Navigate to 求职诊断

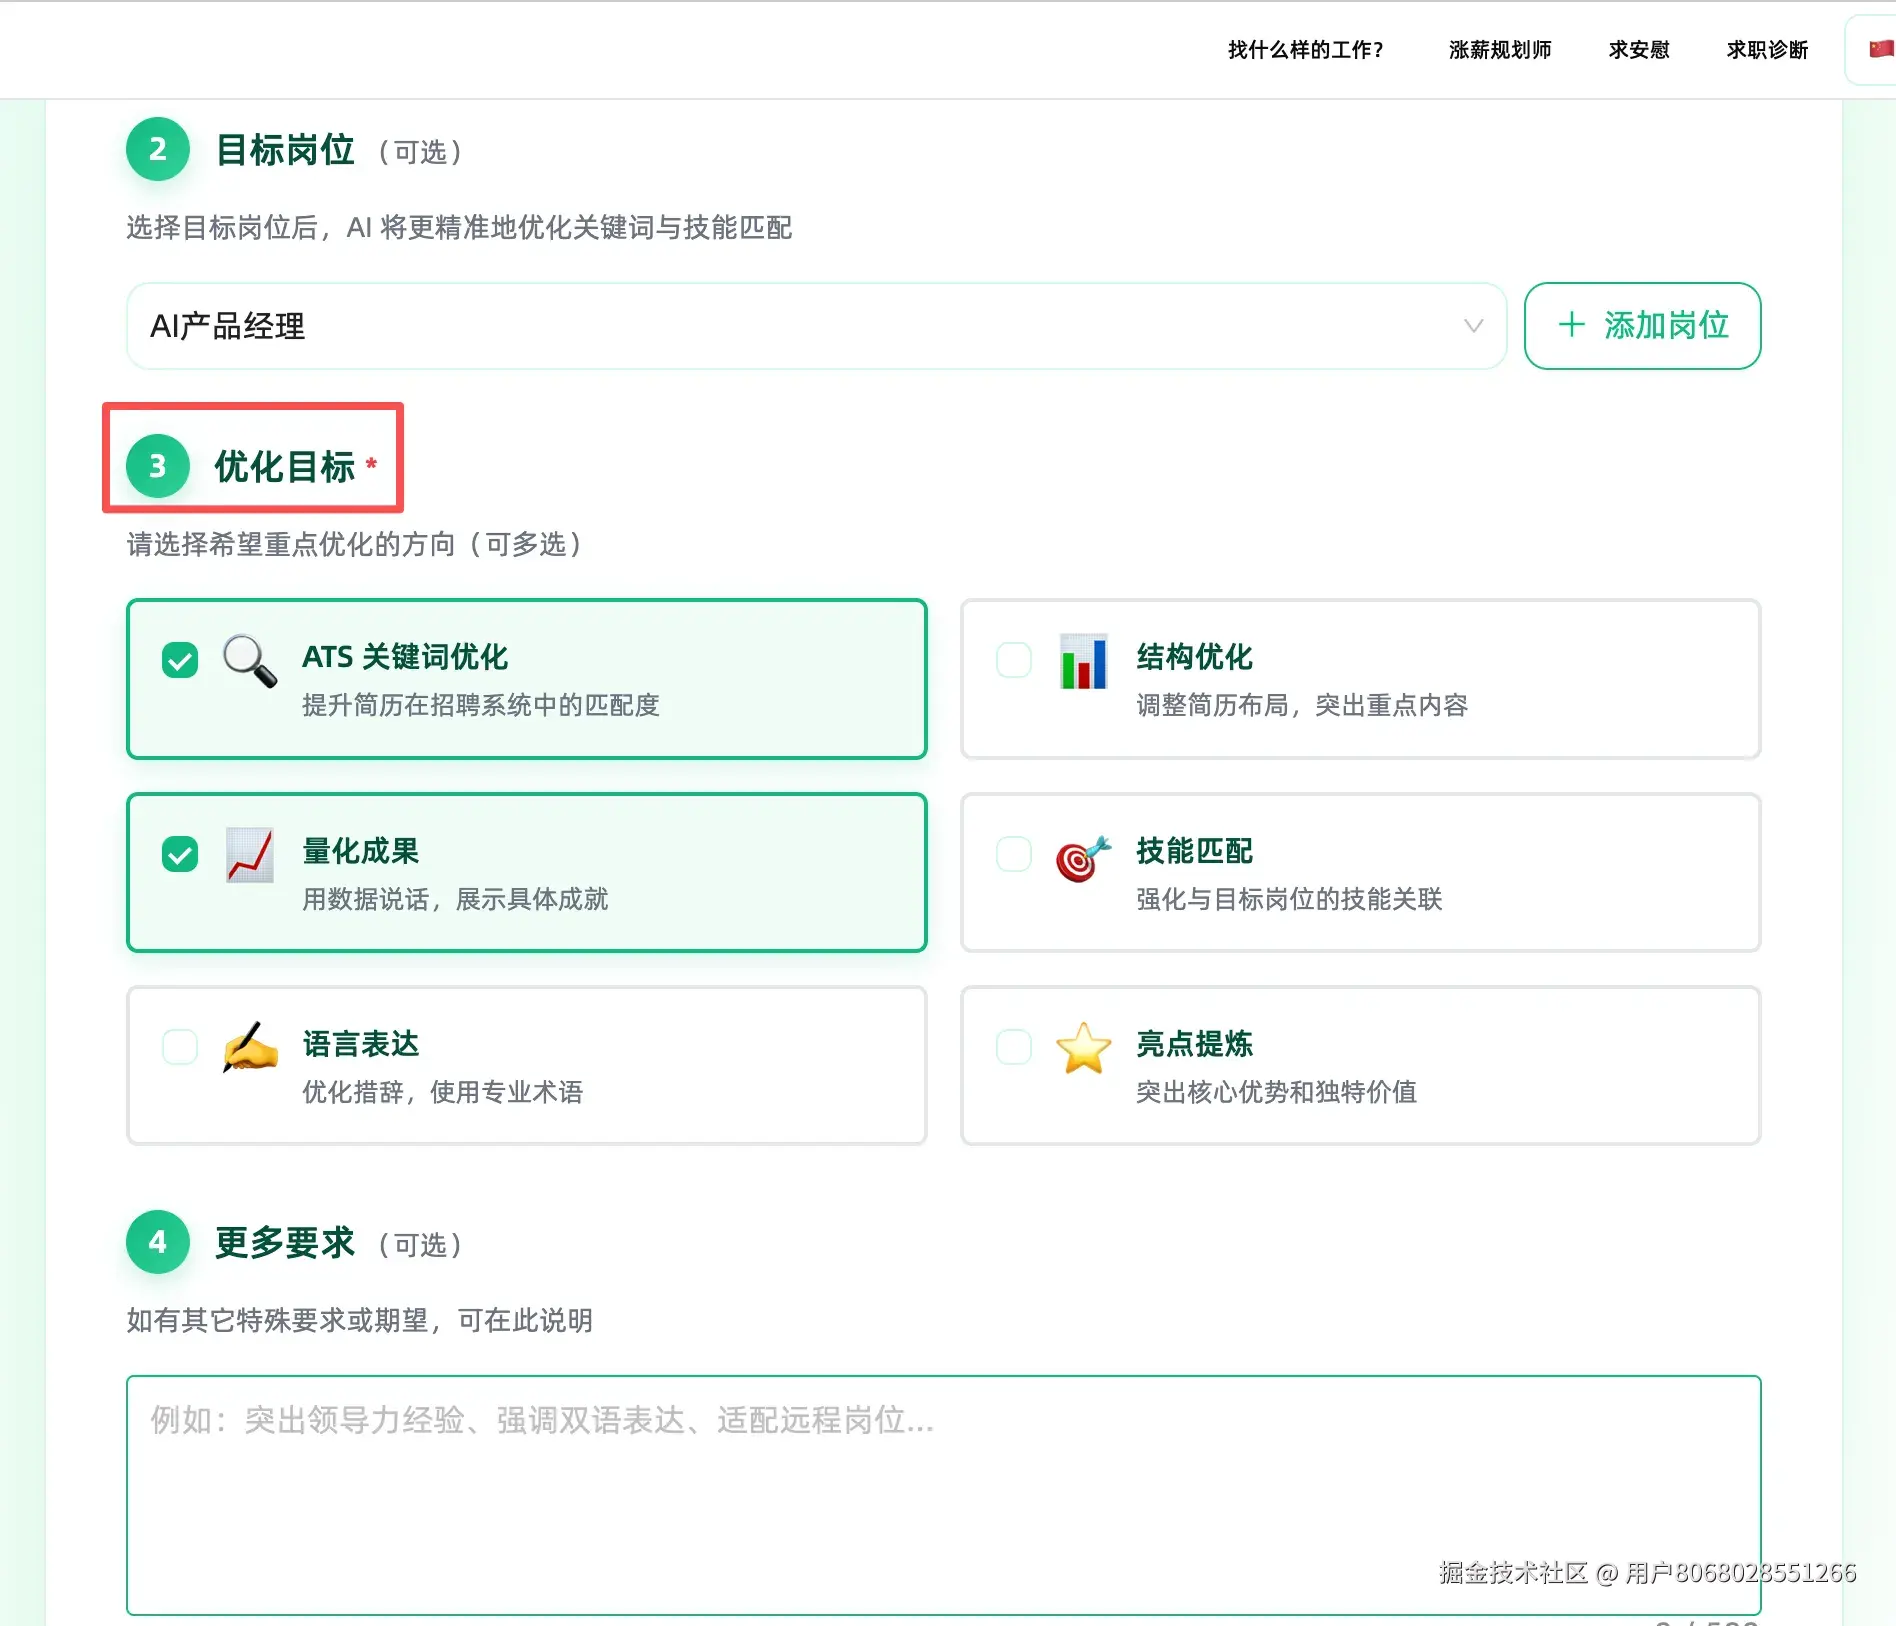[1767, 50]
